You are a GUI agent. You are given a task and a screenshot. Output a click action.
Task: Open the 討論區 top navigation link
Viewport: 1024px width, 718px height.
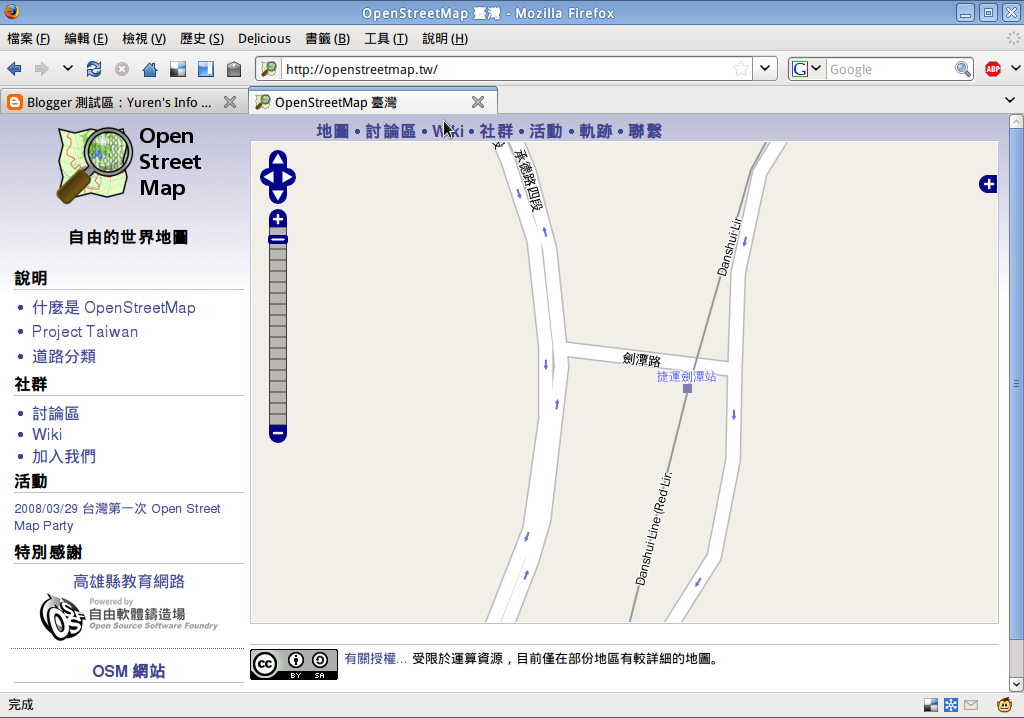(391, 131)
